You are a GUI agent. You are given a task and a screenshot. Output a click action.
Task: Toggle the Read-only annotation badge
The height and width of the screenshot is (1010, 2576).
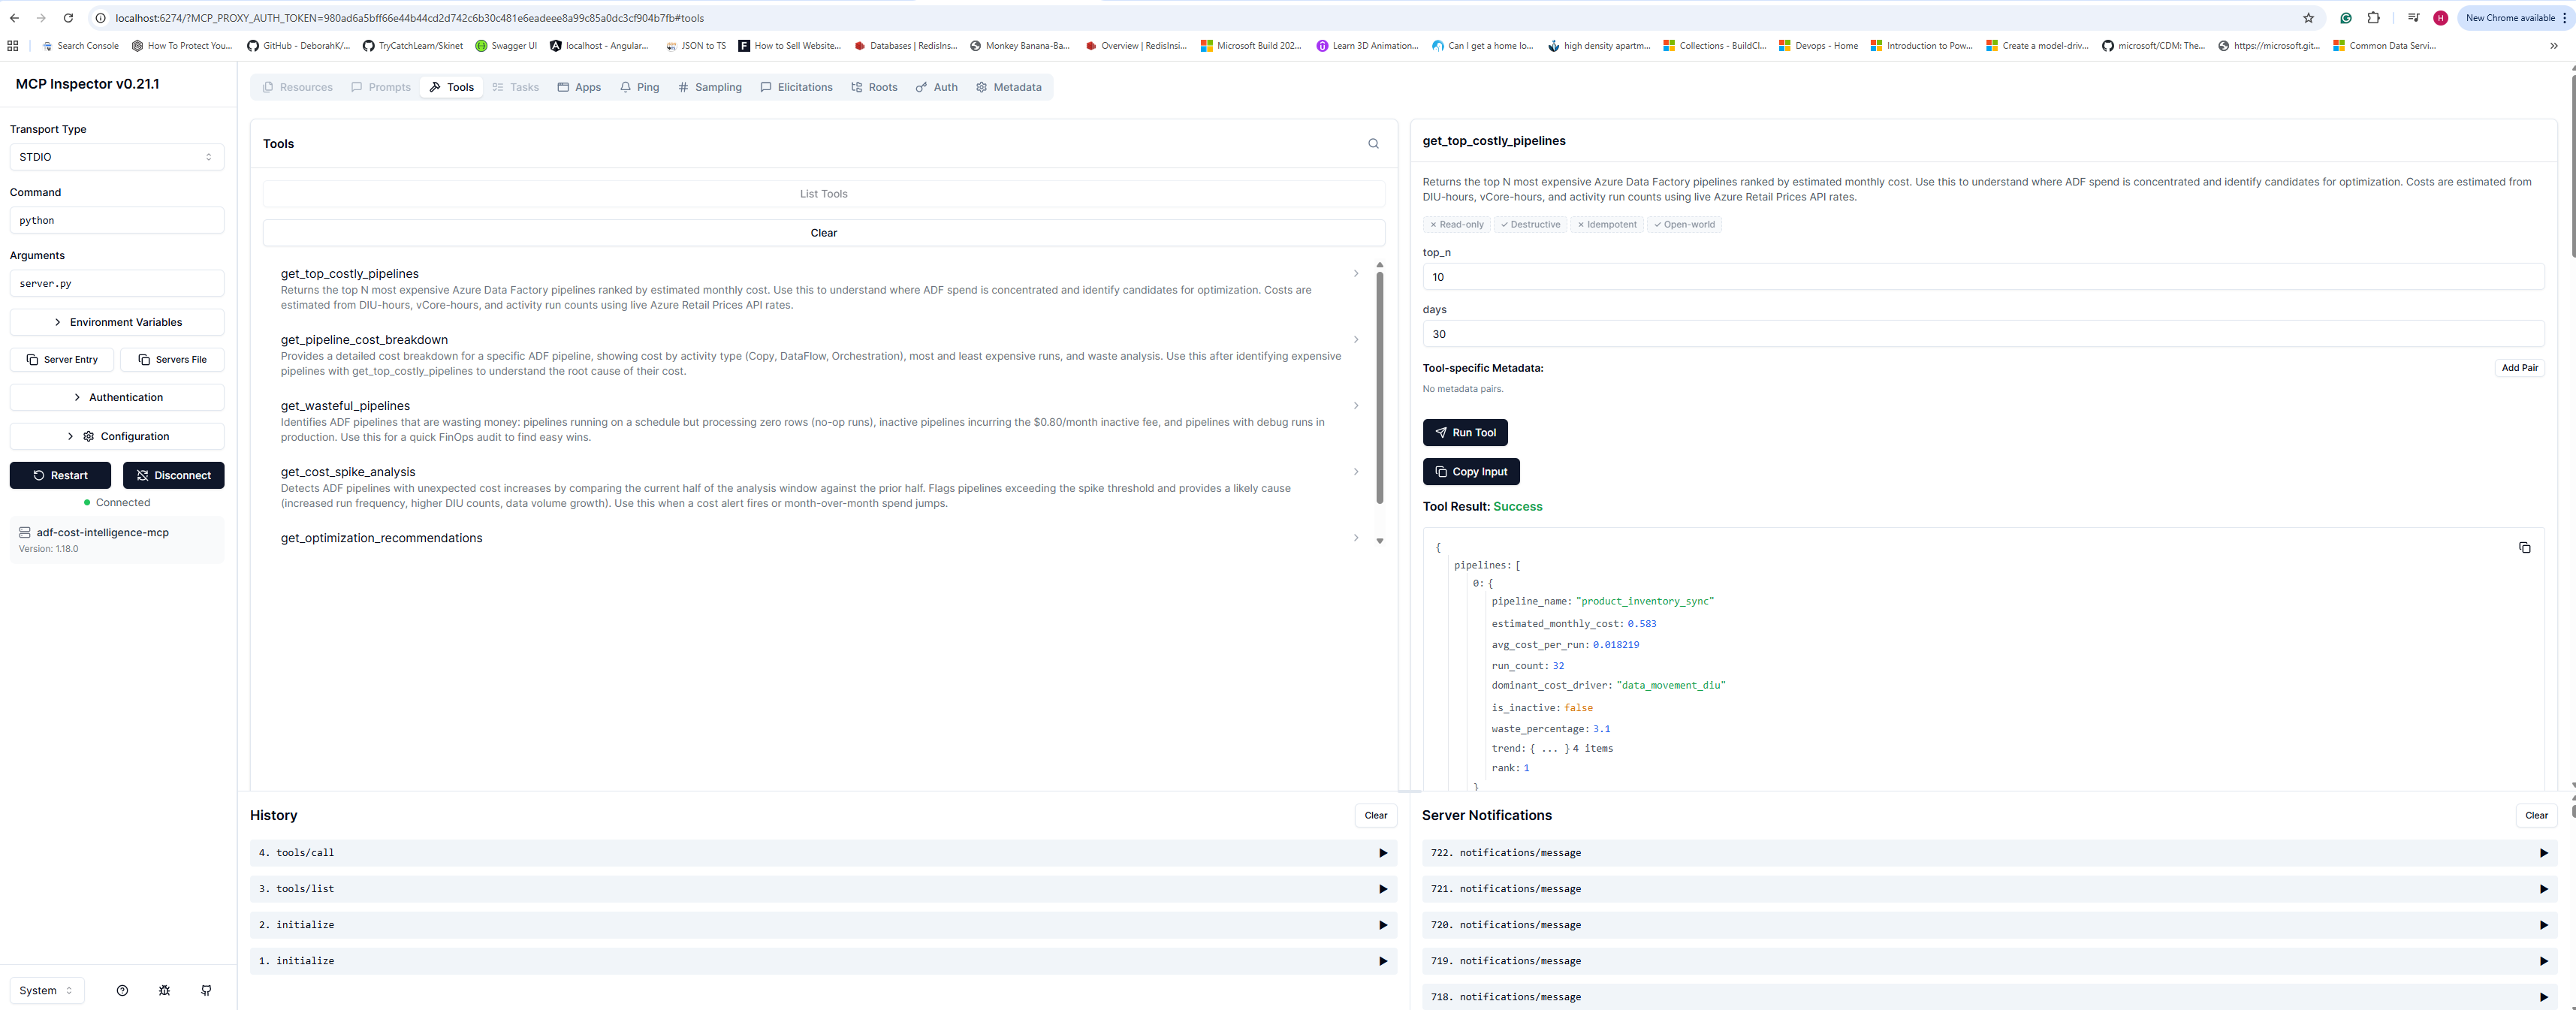(x=1456, y=225)
